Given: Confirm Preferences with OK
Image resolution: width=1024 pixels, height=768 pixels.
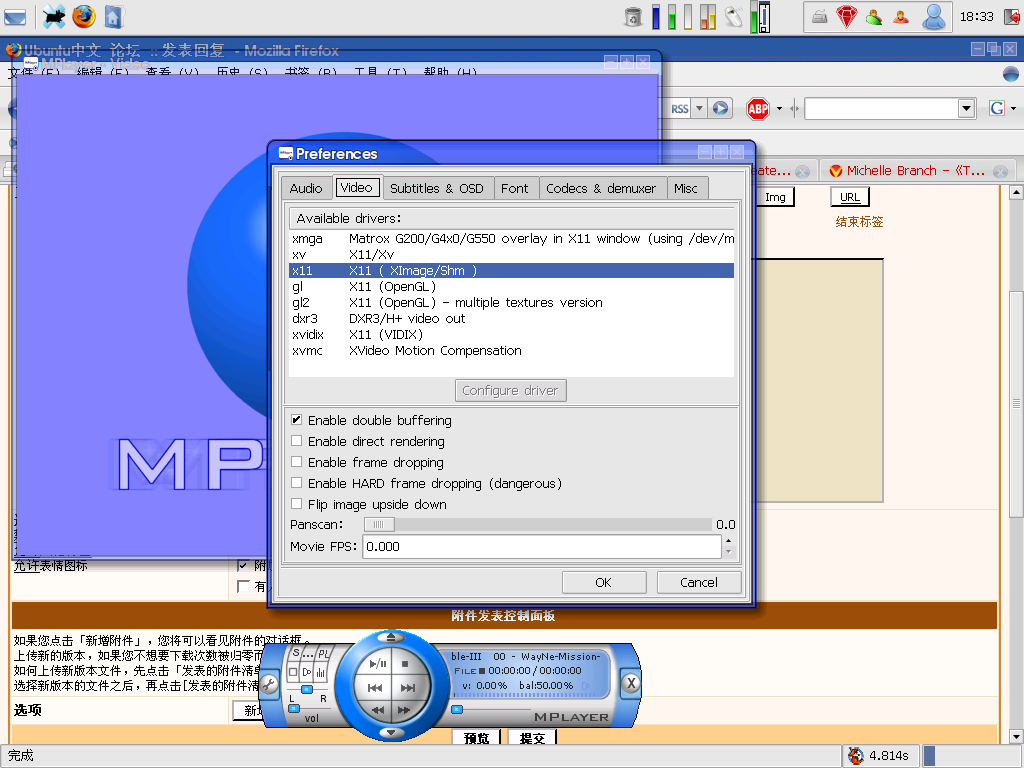Looking at the screenshot, I should (x=604, y=583).
